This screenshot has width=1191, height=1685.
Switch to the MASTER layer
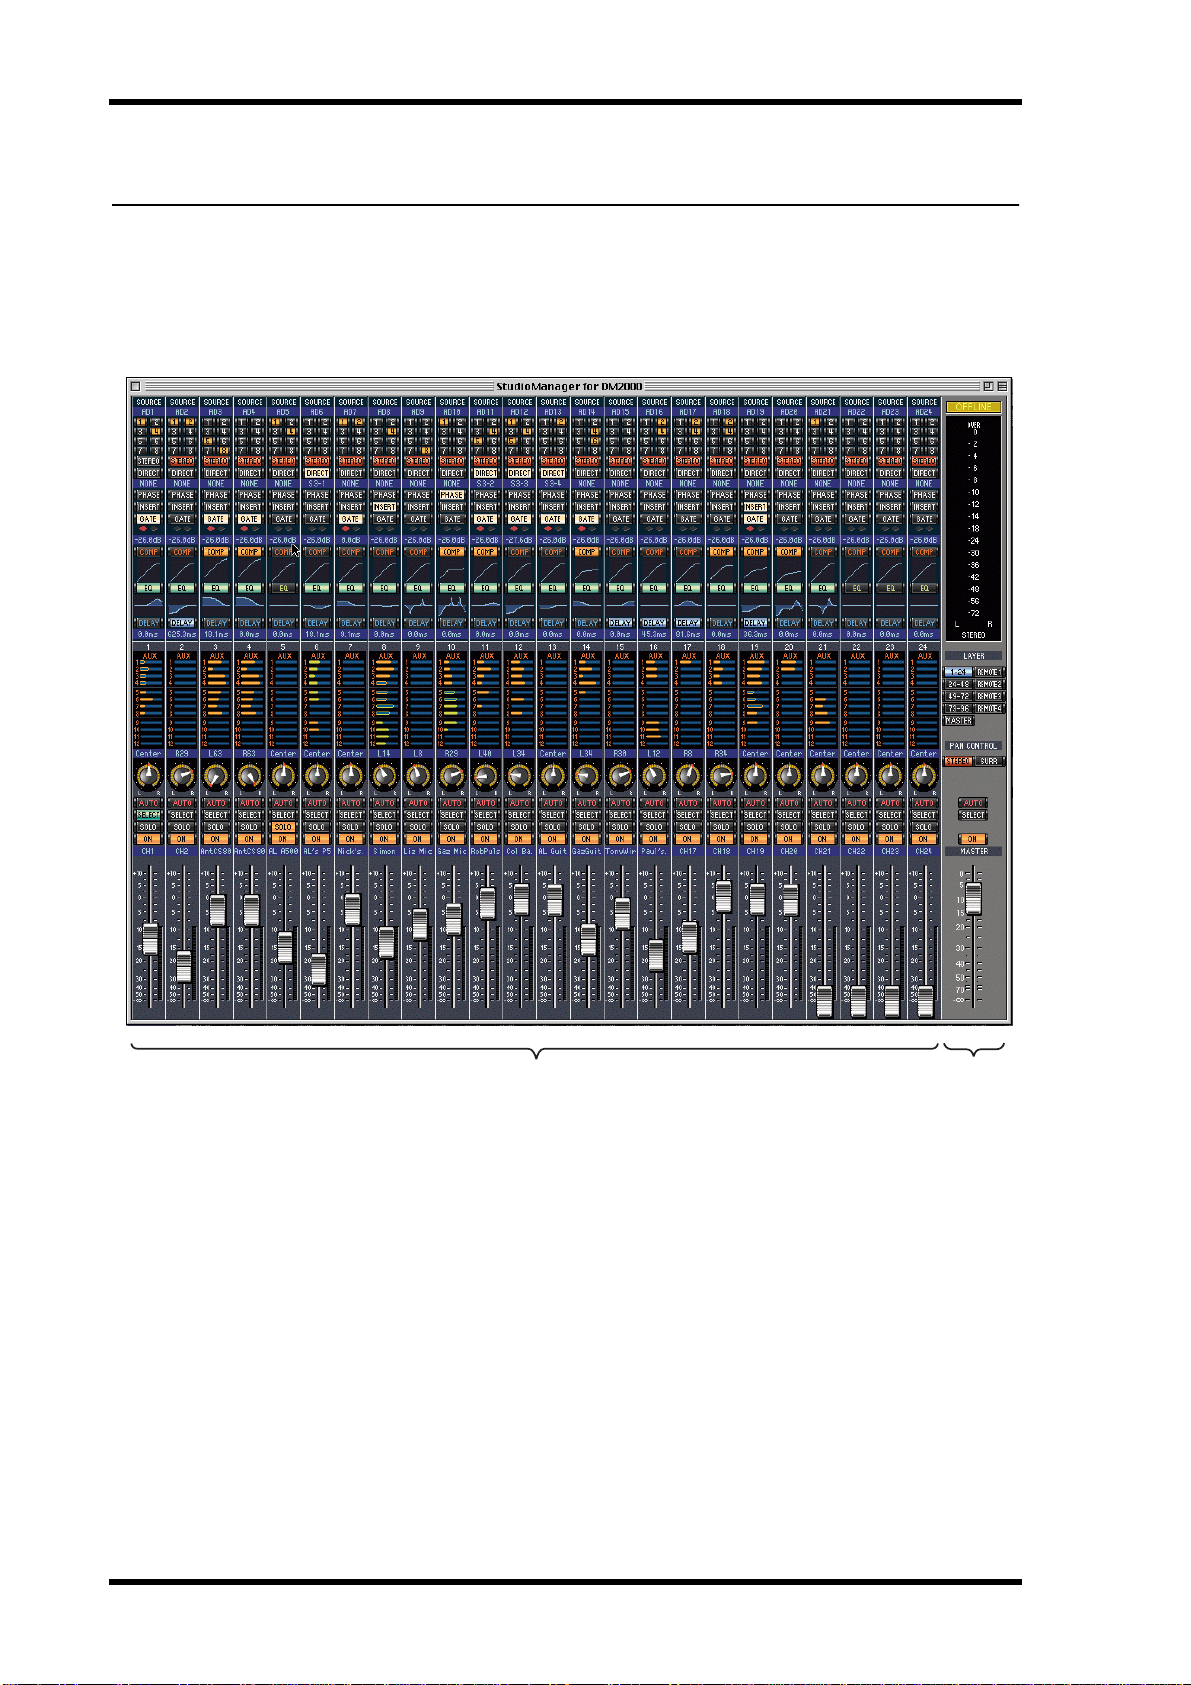958,720
